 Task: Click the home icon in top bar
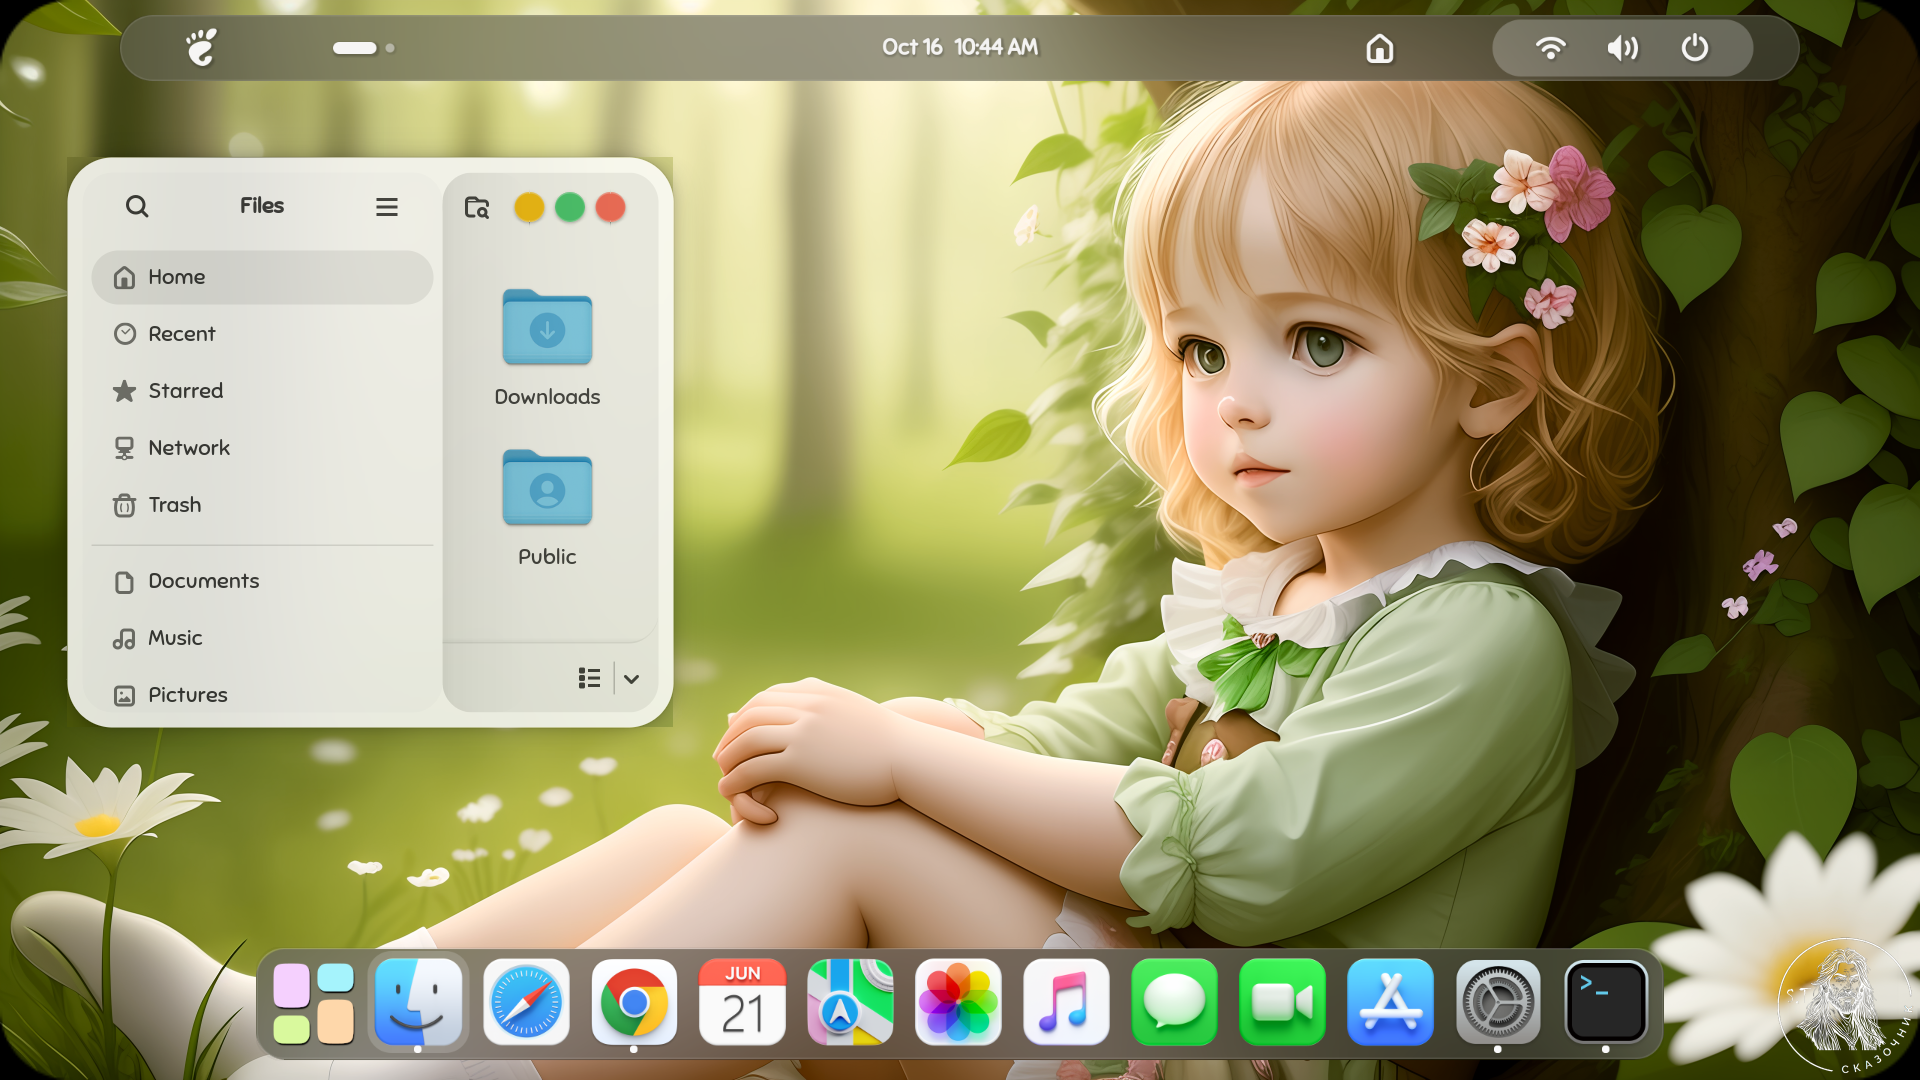click(x=1380, y=48)
